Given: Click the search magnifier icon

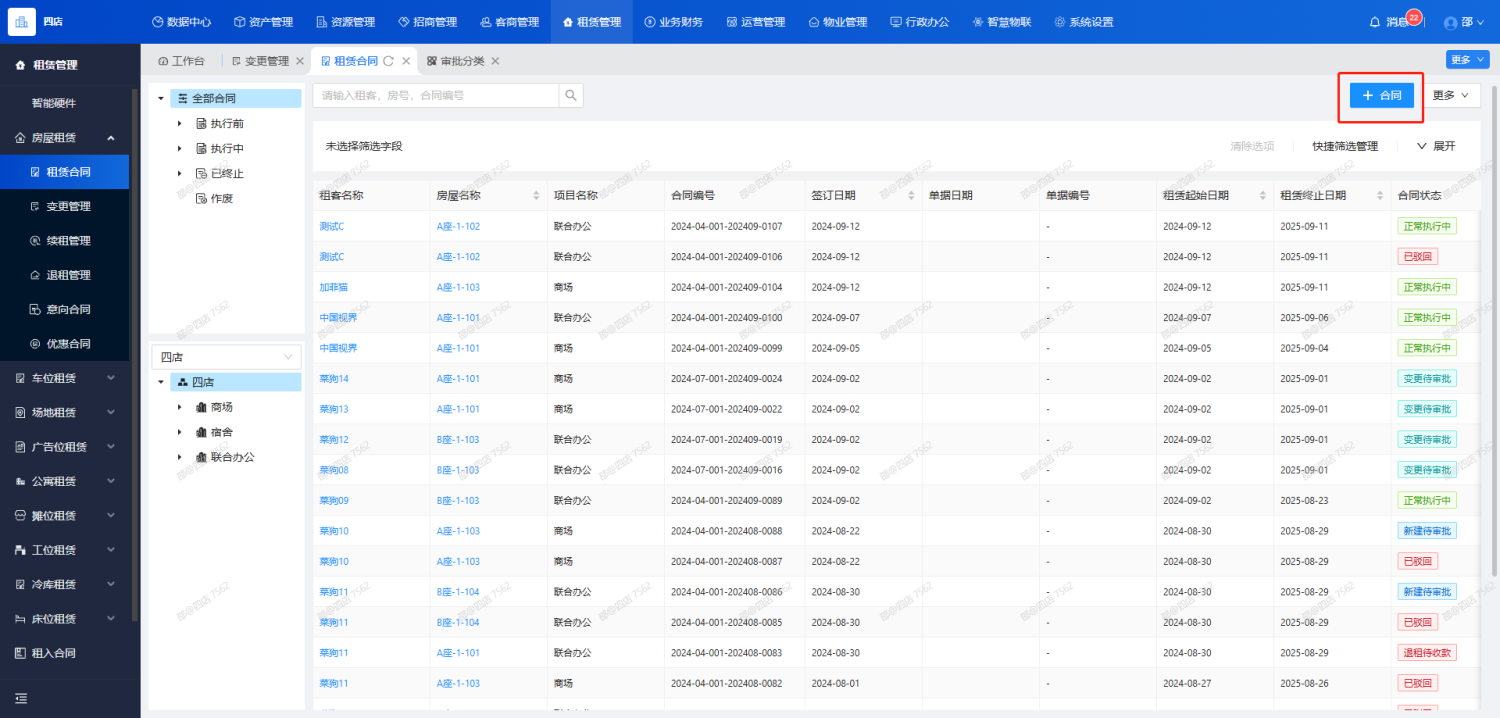Looking at the screenshot, I should (x=571, y=95).
